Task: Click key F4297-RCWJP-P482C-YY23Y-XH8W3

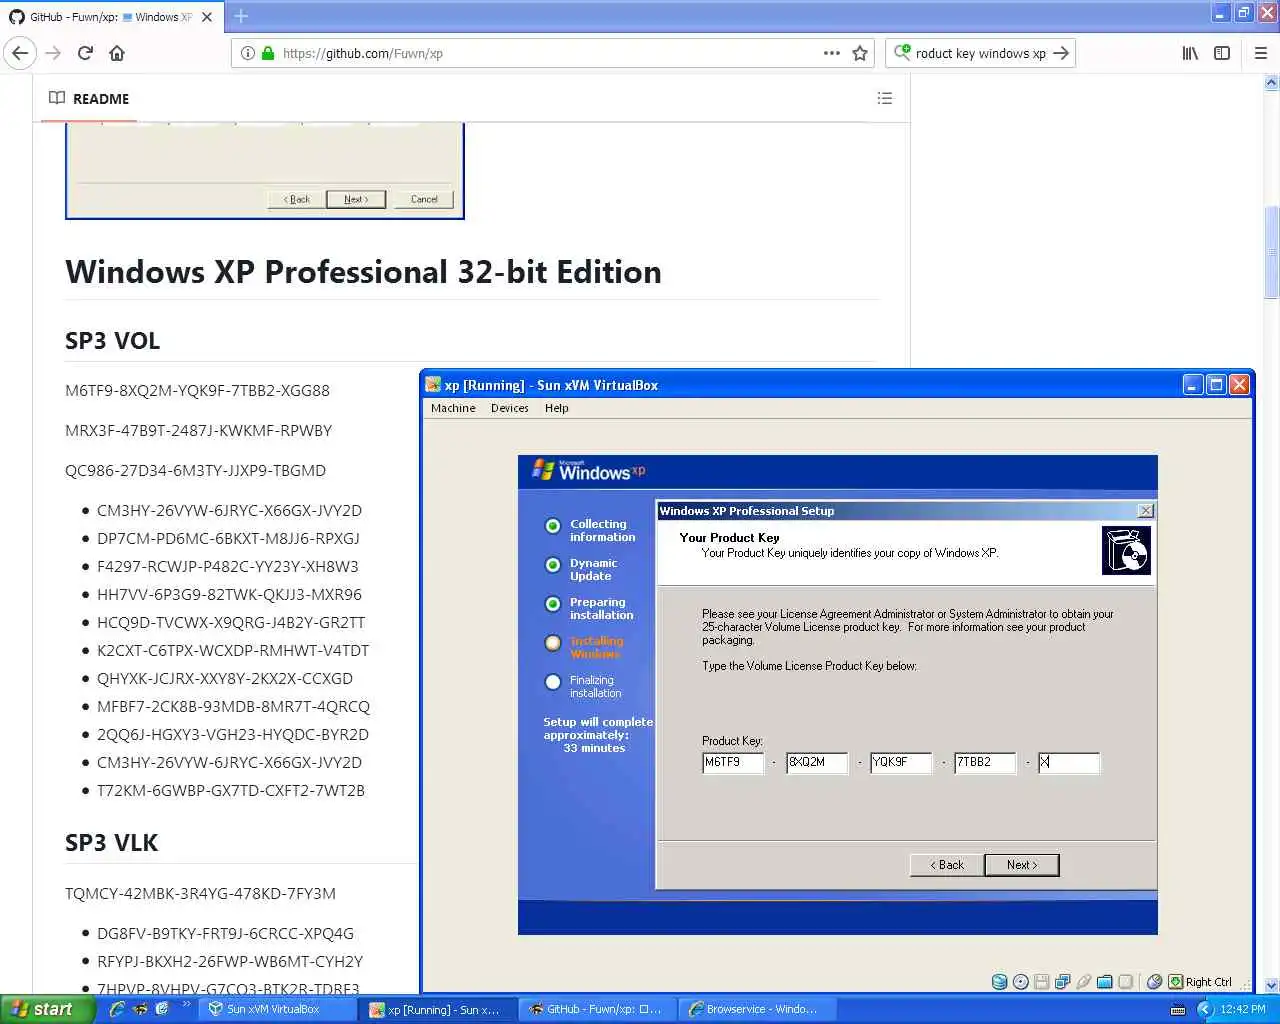Action: pos(228,567)
